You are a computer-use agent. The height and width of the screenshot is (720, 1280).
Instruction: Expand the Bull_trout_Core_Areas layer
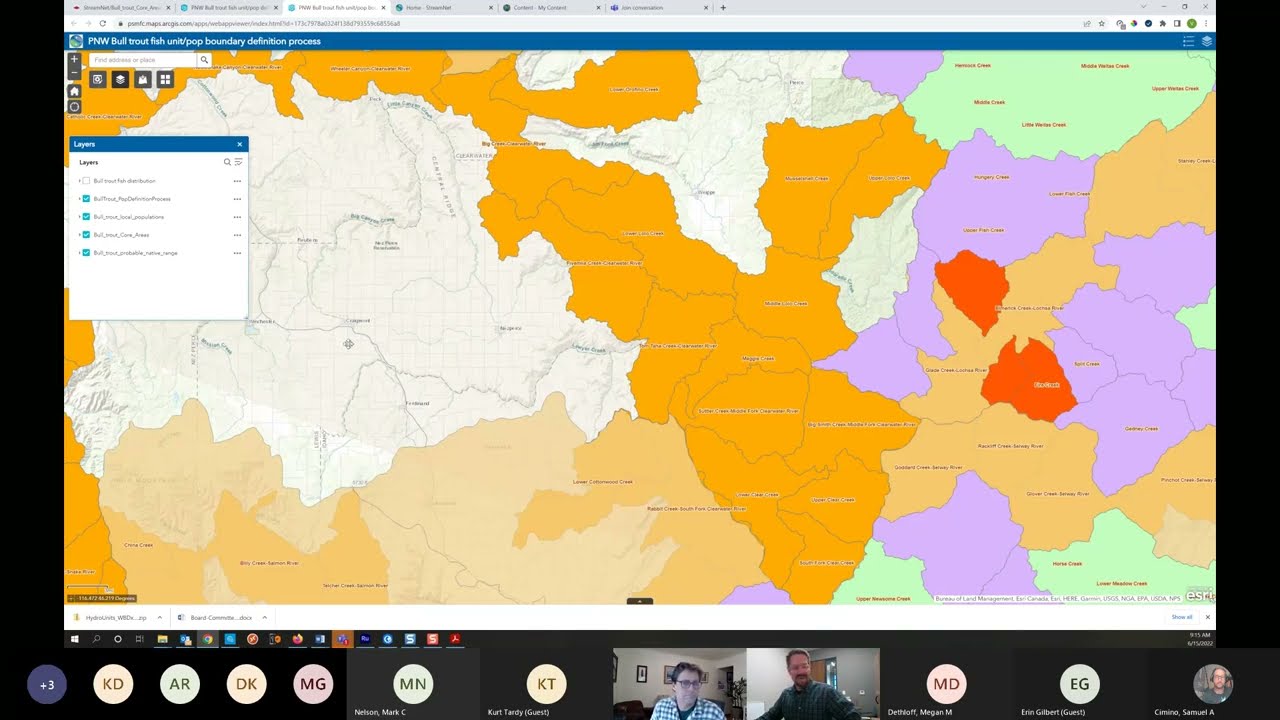[79, 235]
